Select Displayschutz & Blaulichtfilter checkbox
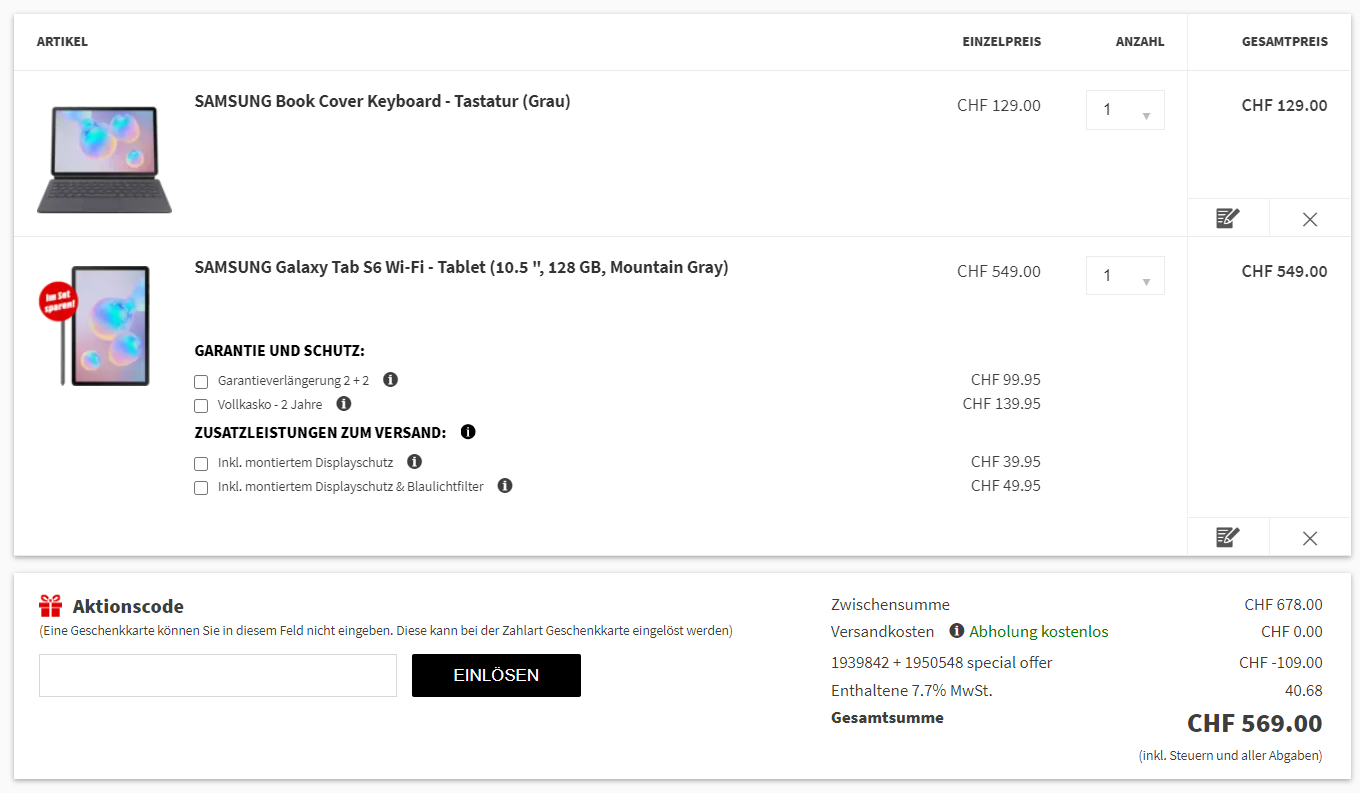Image resolution: width=1360 pixels, height=793 pixels. point(201,488)
